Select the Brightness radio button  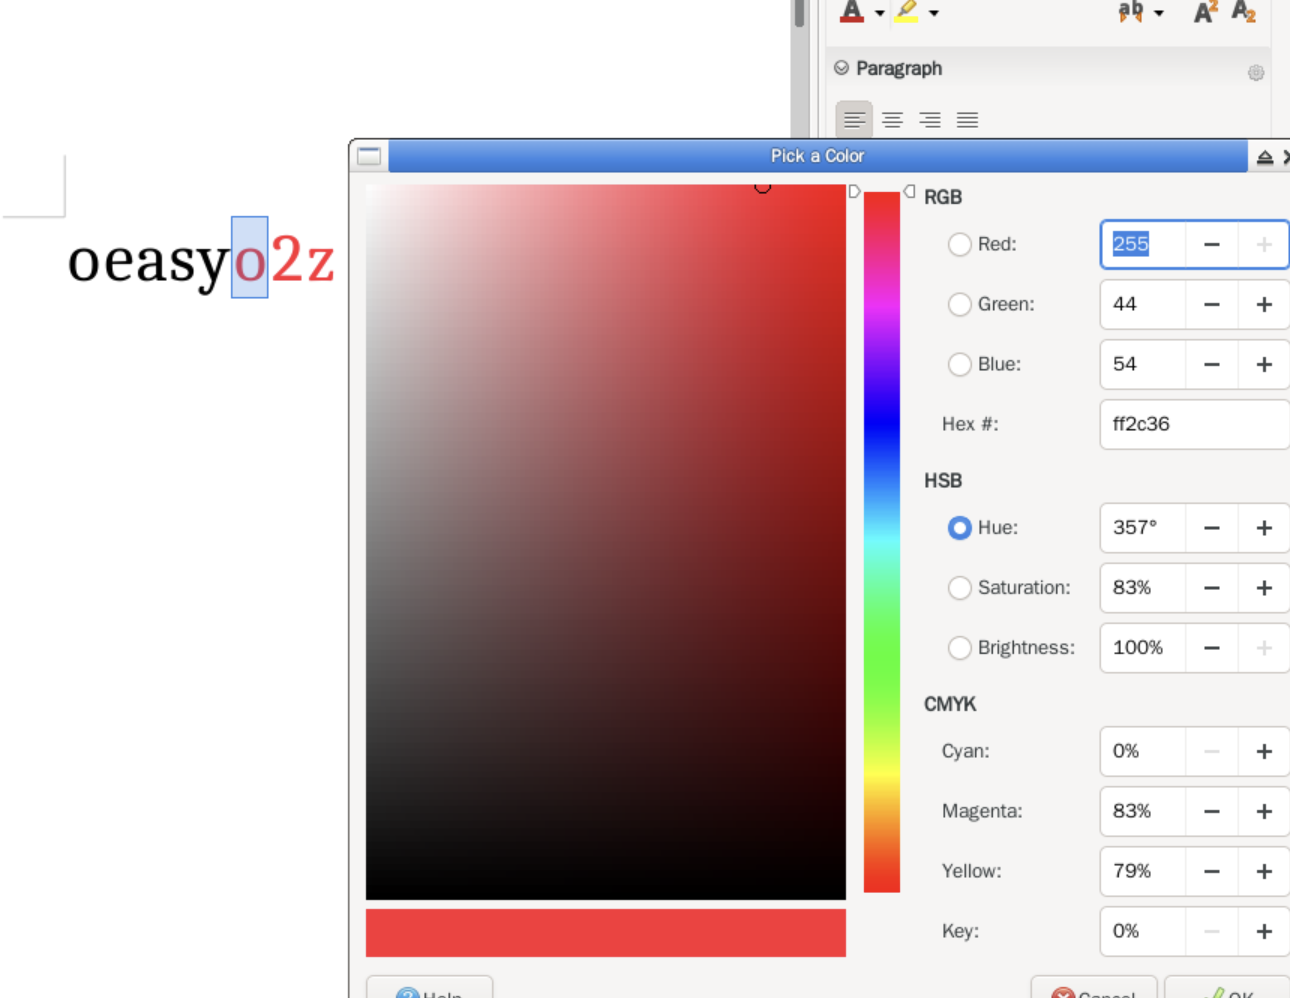tap(959, 648)
